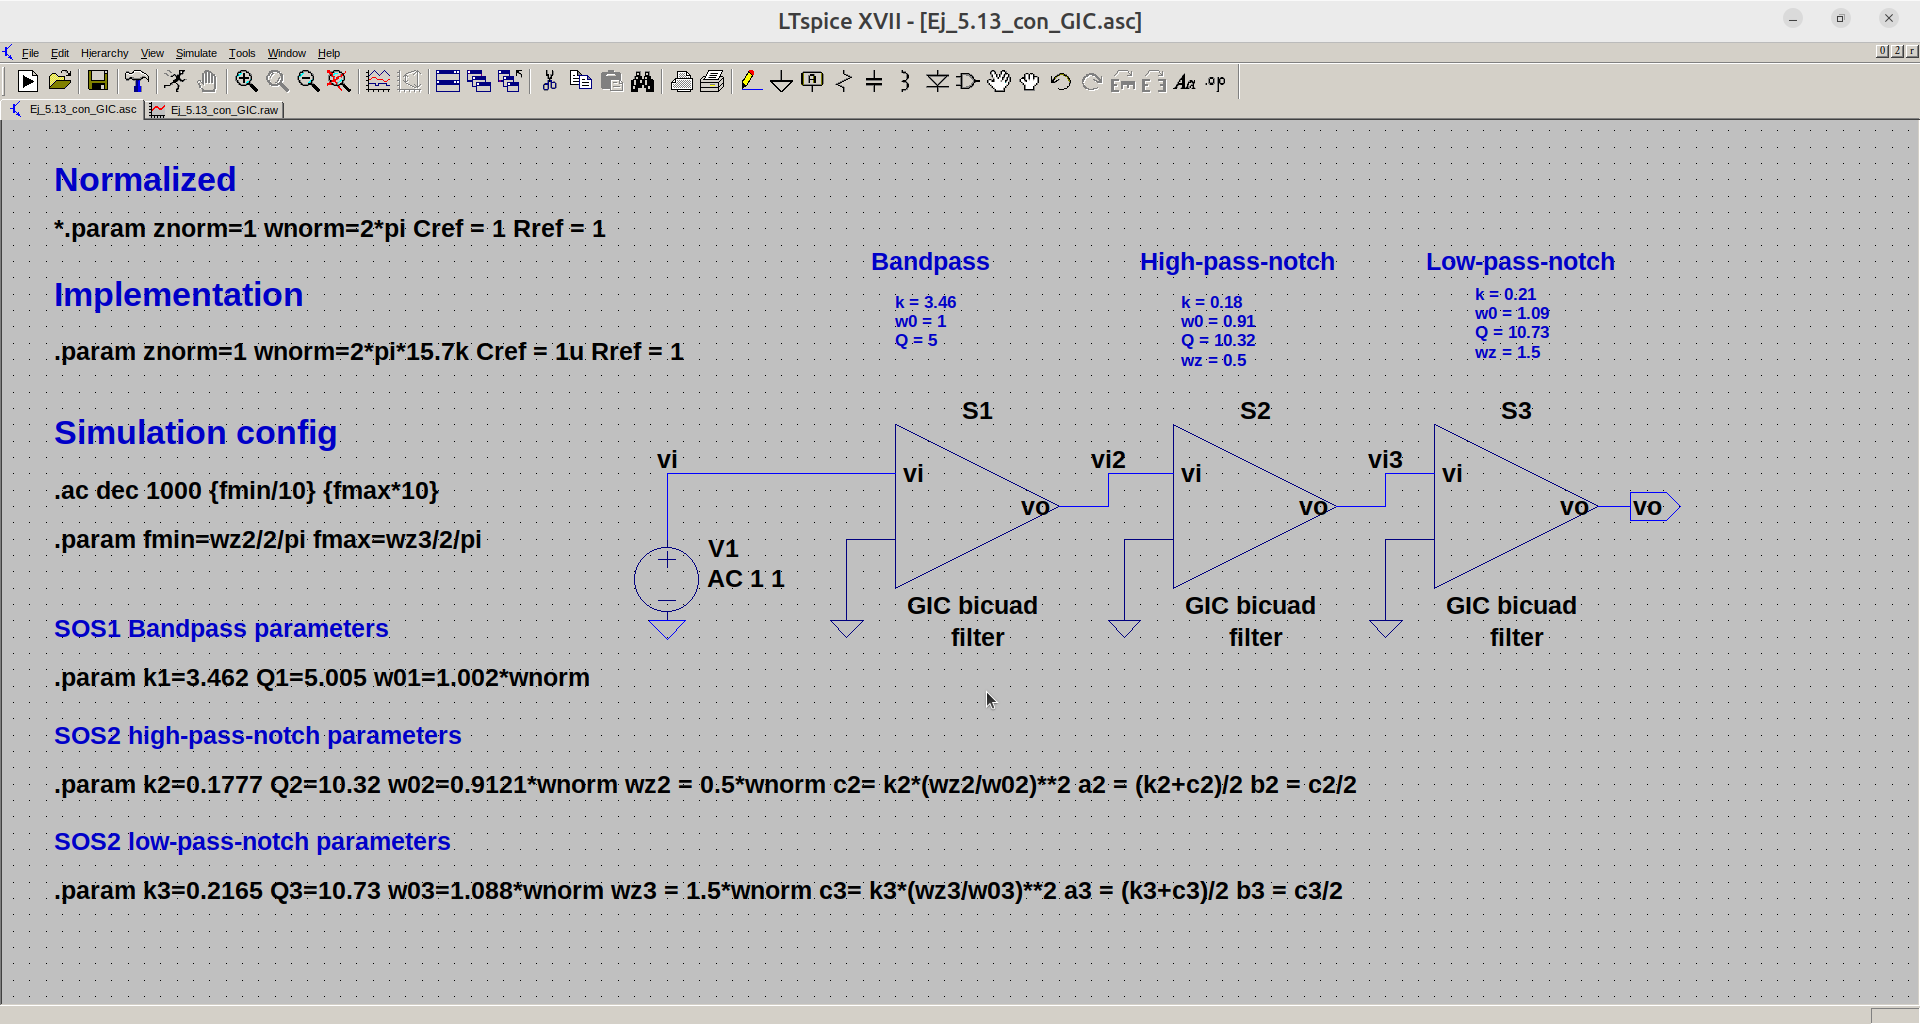Run the simulation with the running man icon
This screenshot has width=1920, height=1024.
(175, 82)
